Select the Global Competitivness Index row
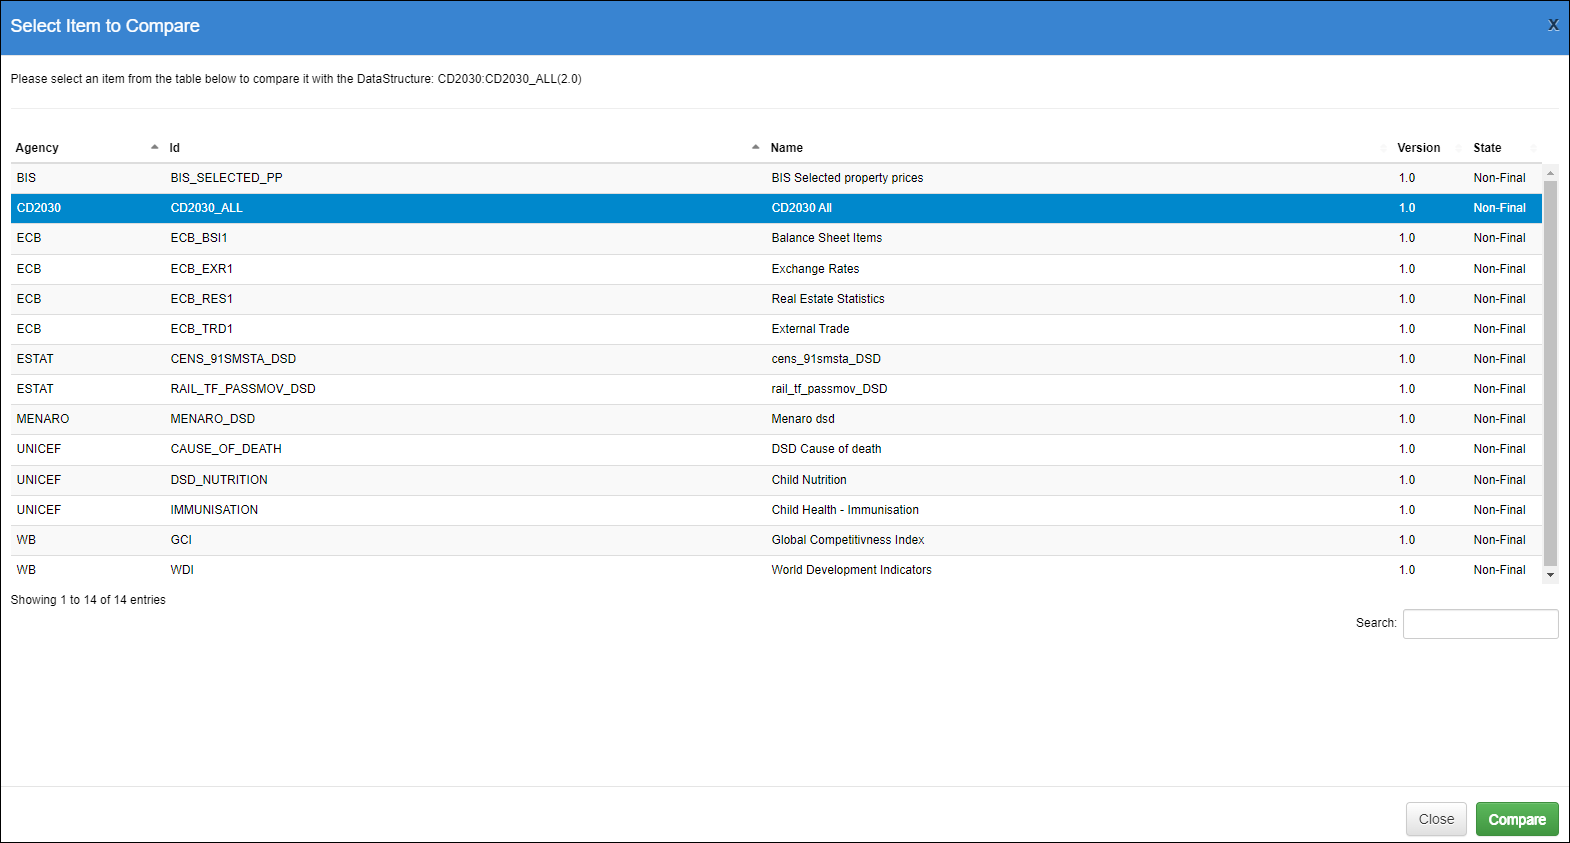 coord(847,540)
